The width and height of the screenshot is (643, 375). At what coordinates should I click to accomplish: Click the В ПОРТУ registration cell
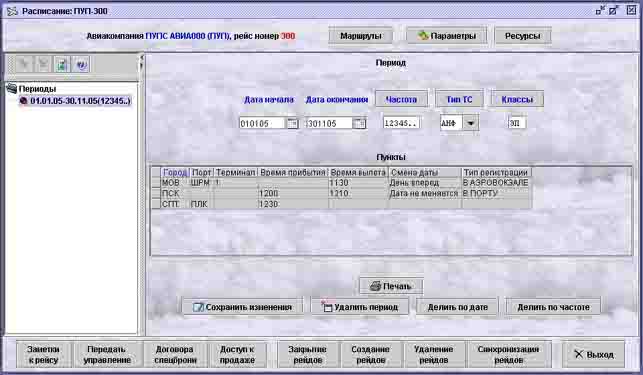pyautogui.click(x=496, y=193)
